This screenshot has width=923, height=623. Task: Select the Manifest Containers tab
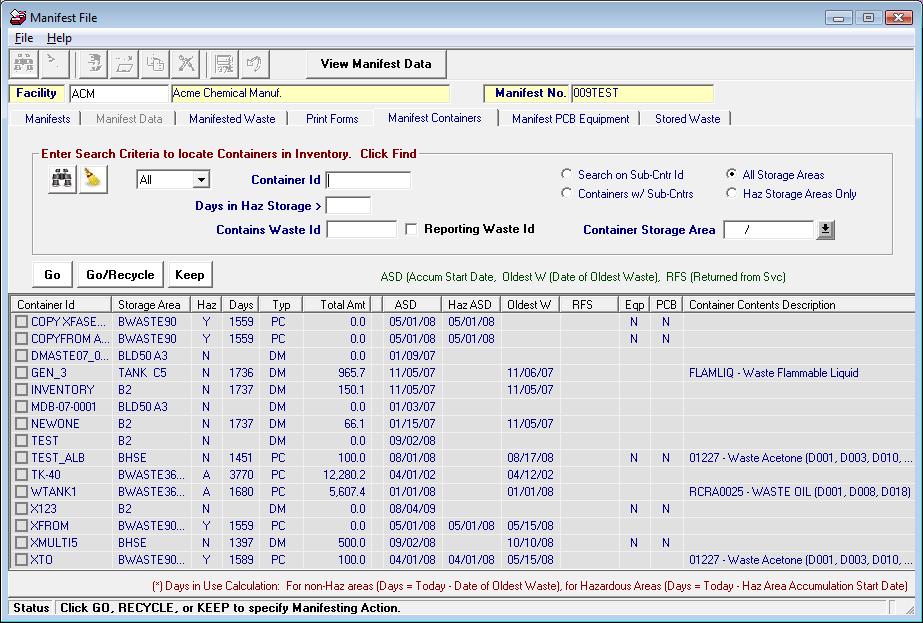pyautogui.click(x=434, y=118)
